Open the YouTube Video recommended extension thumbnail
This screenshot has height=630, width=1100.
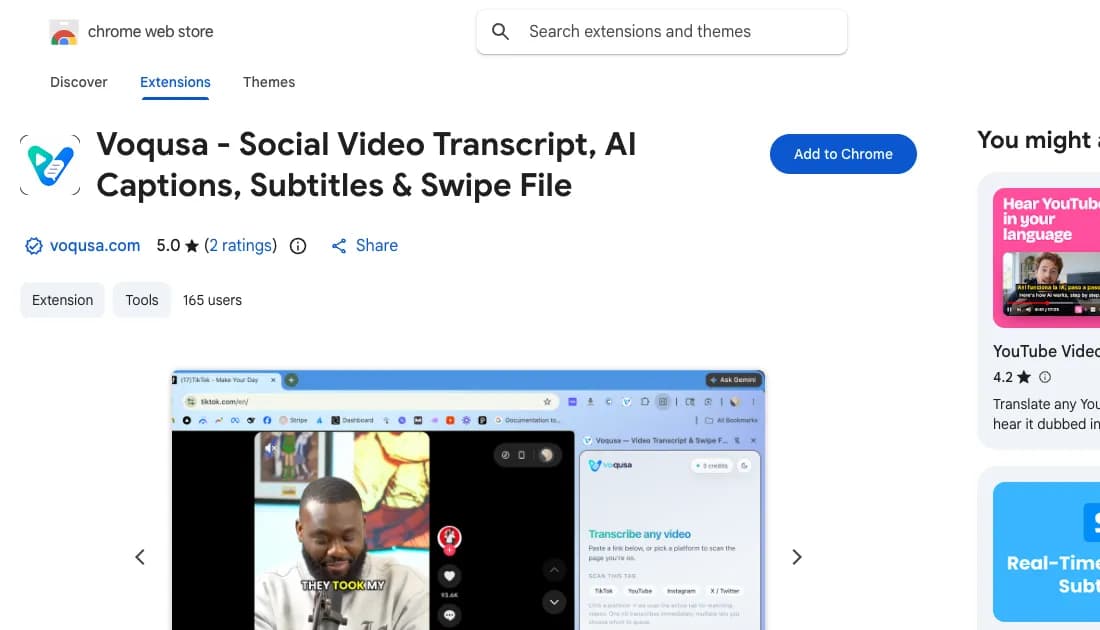[1046, 257]
